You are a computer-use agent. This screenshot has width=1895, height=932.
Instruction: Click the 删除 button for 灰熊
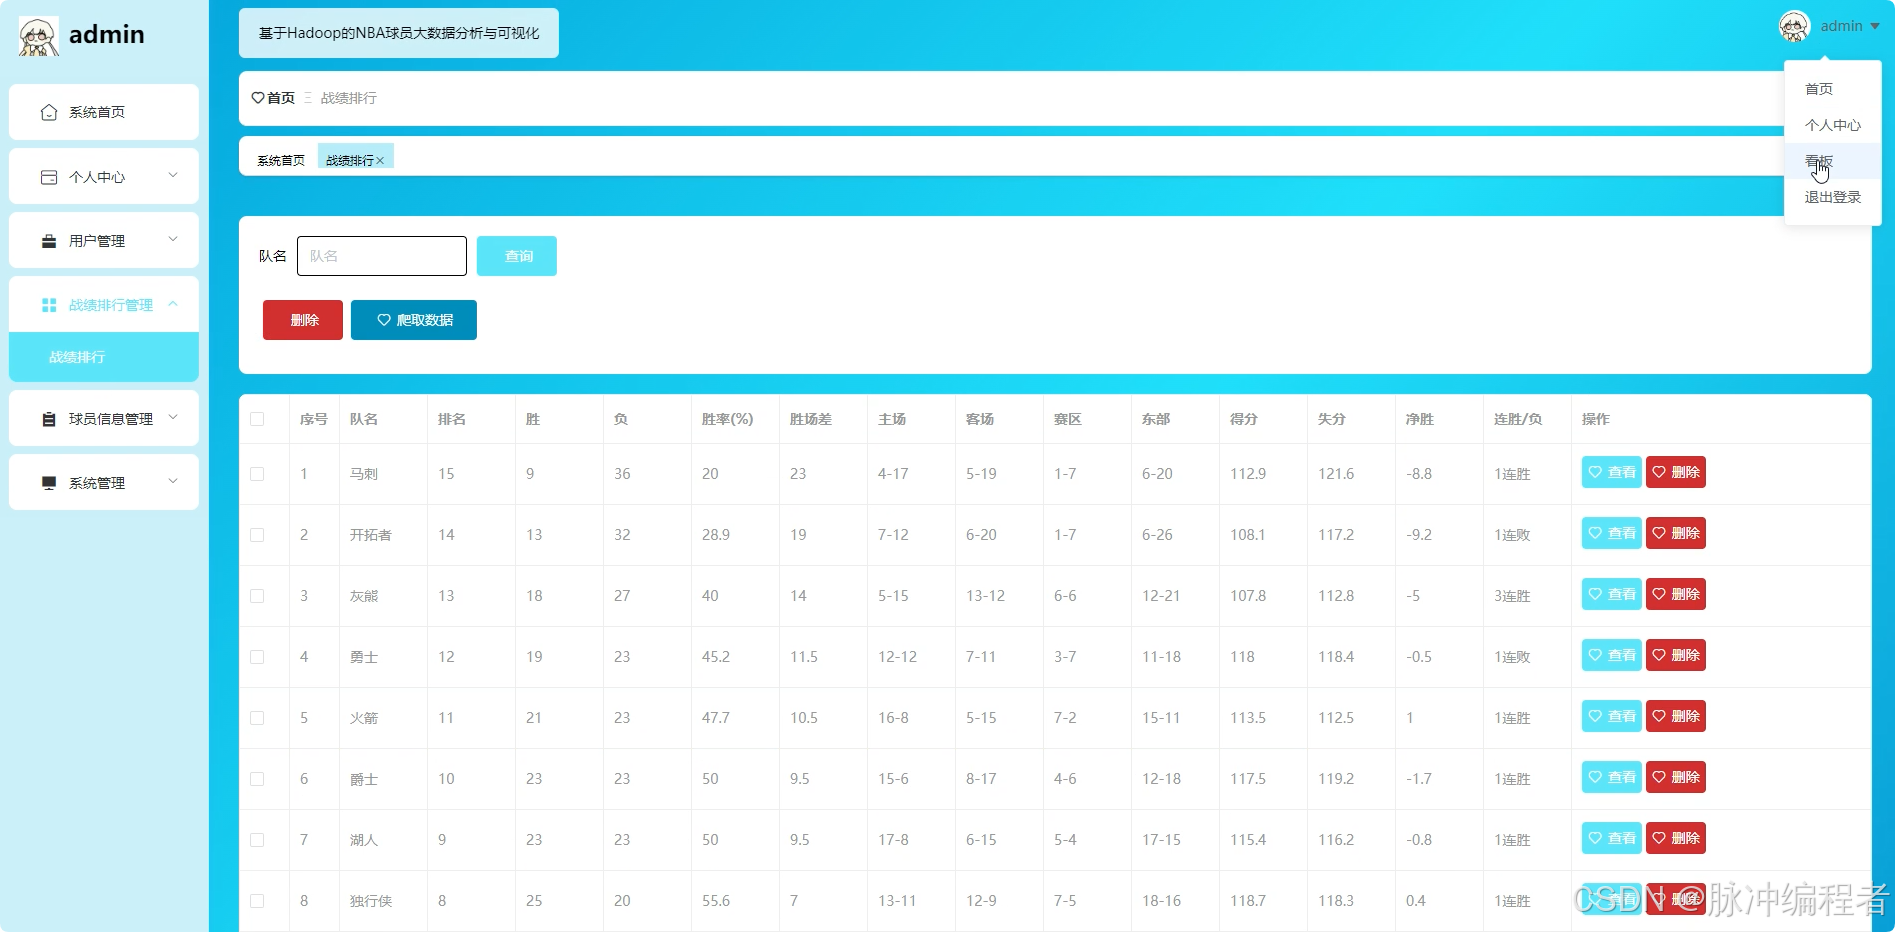click(x=1676, y=594)
